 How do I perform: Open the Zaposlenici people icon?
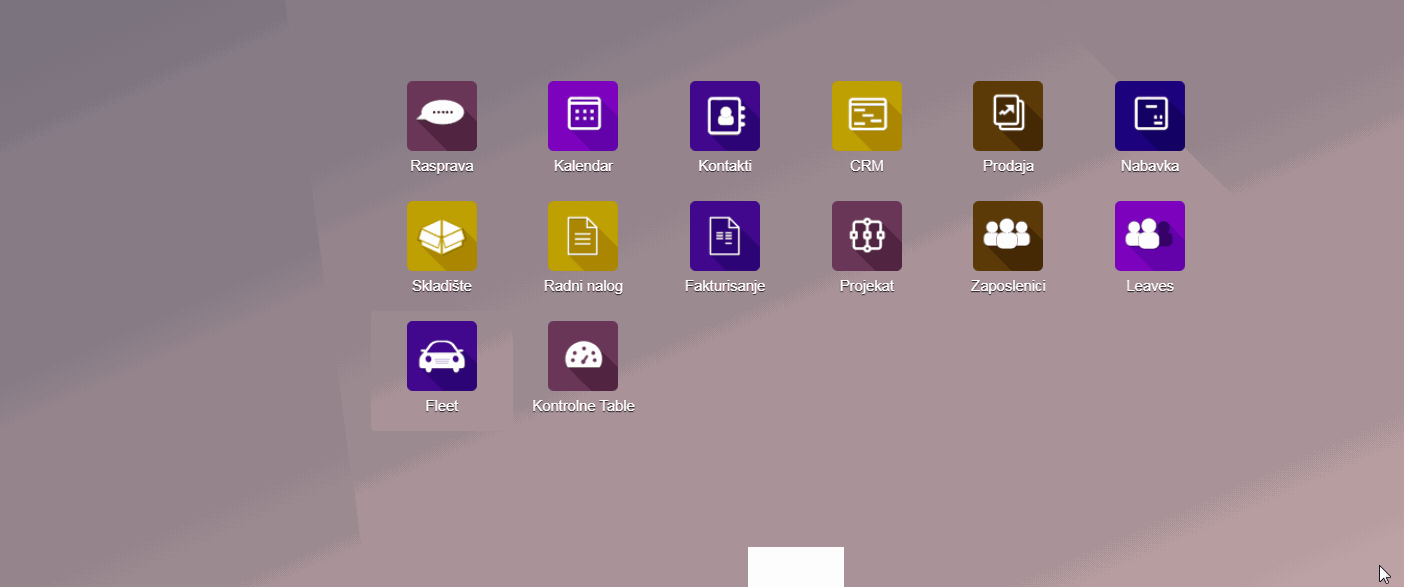pos(1008,236)
